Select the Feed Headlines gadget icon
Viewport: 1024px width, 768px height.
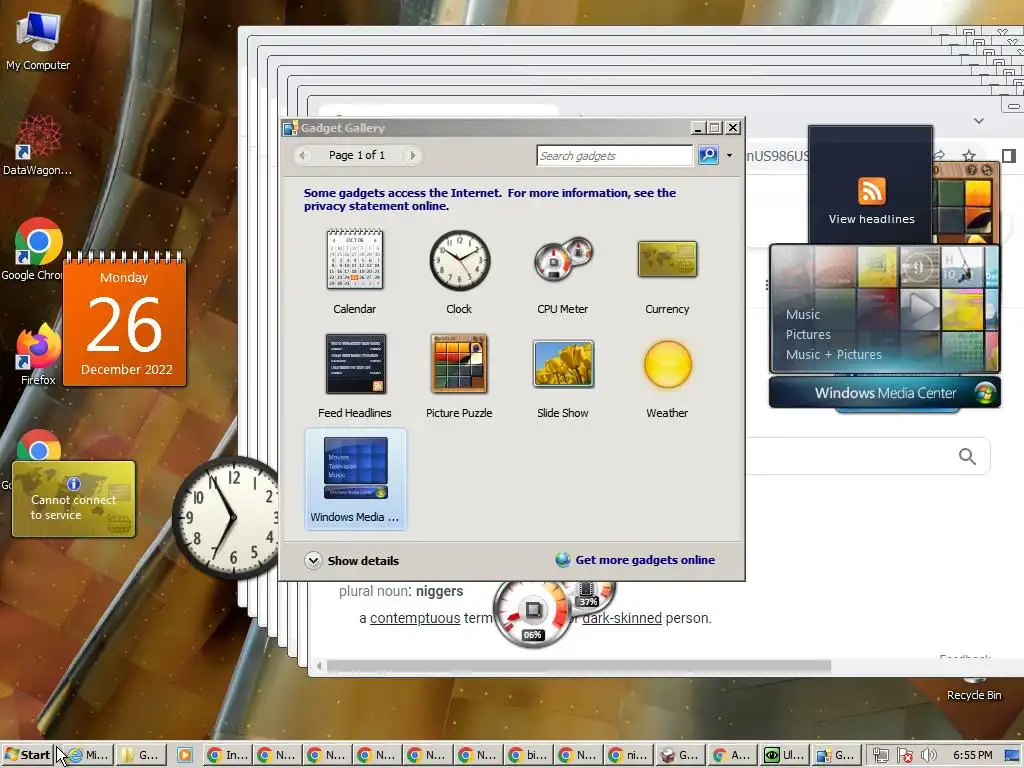point(355,364)
